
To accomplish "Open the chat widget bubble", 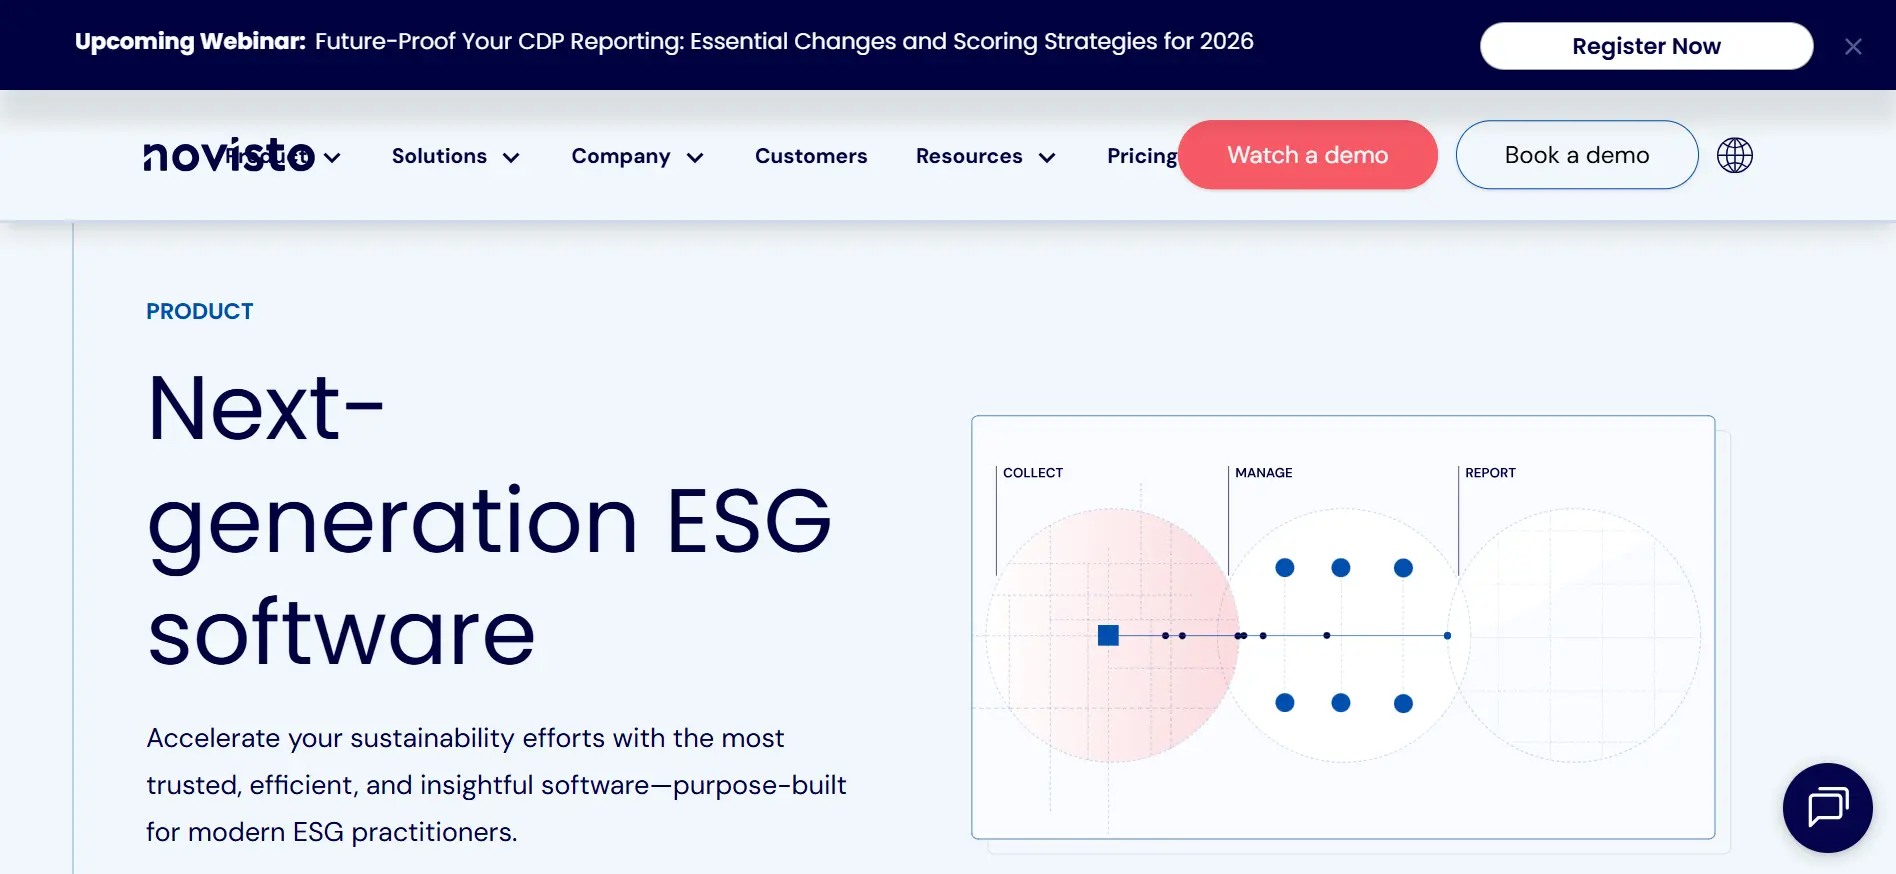I will pyautogui.click(x=1828, y=808).
